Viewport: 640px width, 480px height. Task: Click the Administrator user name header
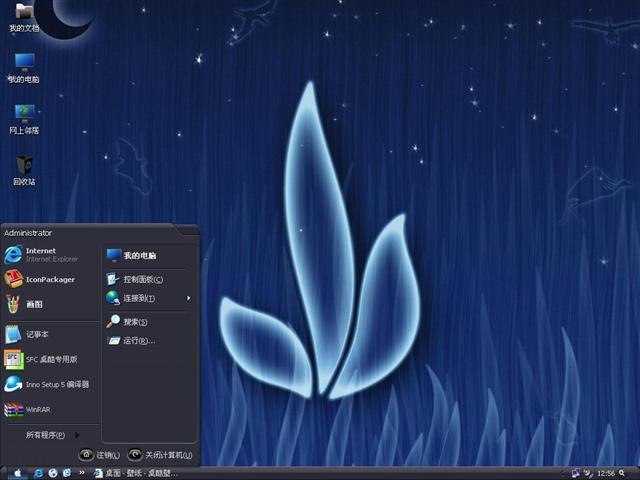point(28,233)
